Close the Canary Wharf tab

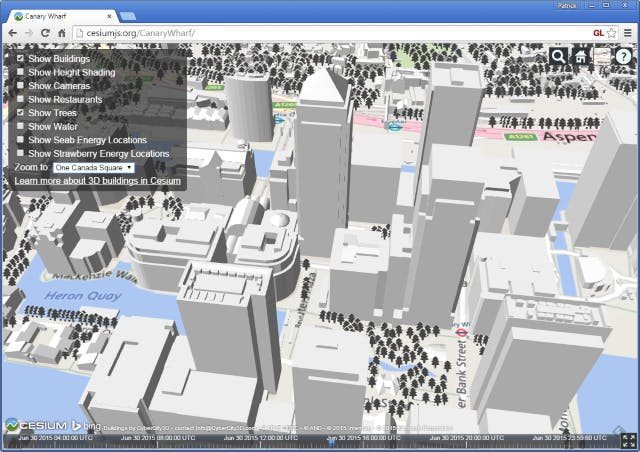point(109,16)
